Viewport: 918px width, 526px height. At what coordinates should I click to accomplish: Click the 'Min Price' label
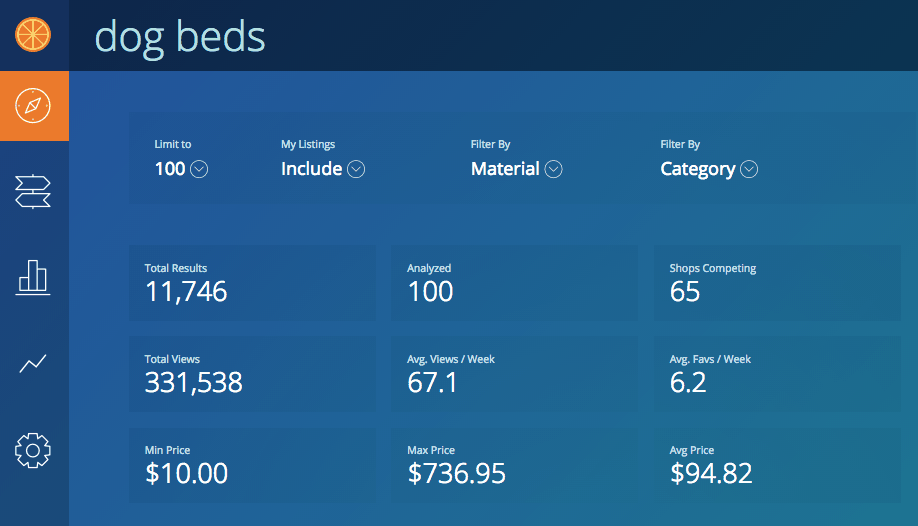point(167,450)
